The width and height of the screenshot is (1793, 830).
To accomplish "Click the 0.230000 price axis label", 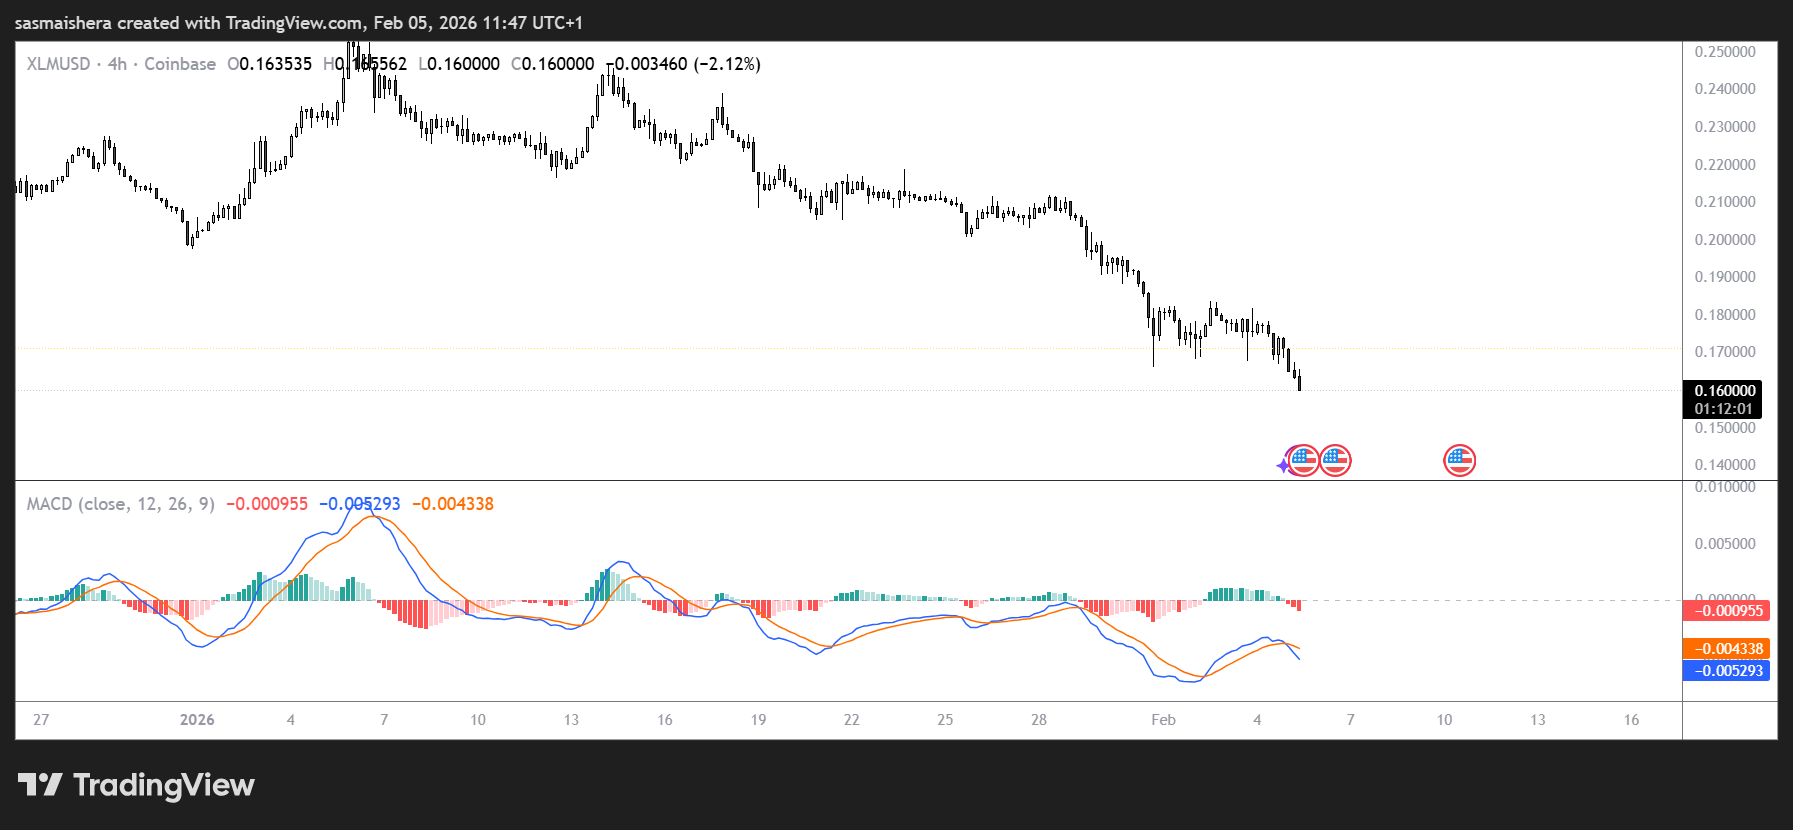I will coord(1725,127).
